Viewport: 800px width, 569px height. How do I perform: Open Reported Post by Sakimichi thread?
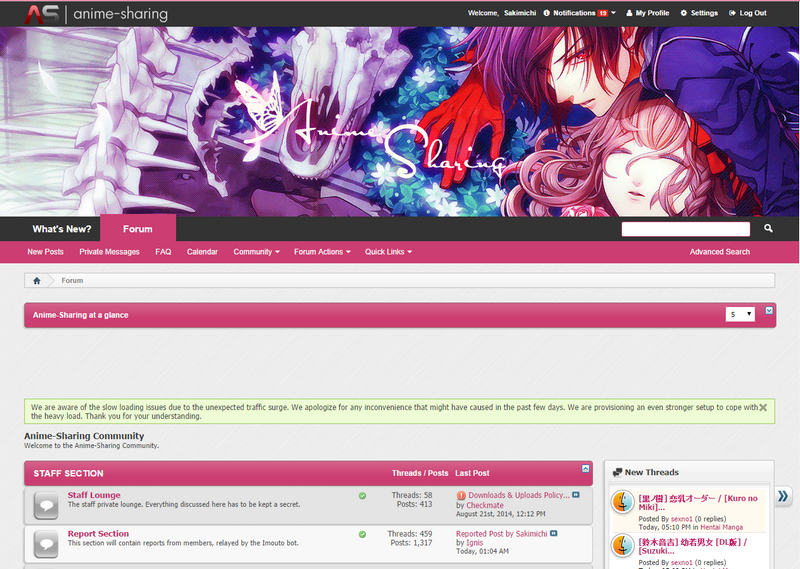pos(502,534)
